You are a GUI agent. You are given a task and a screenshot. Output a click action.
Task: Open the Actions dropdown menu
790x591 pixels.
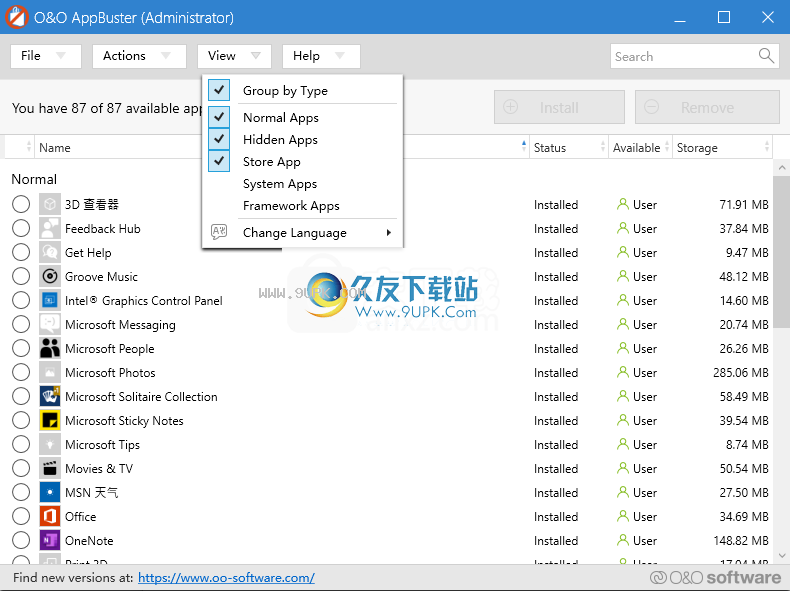140,56
